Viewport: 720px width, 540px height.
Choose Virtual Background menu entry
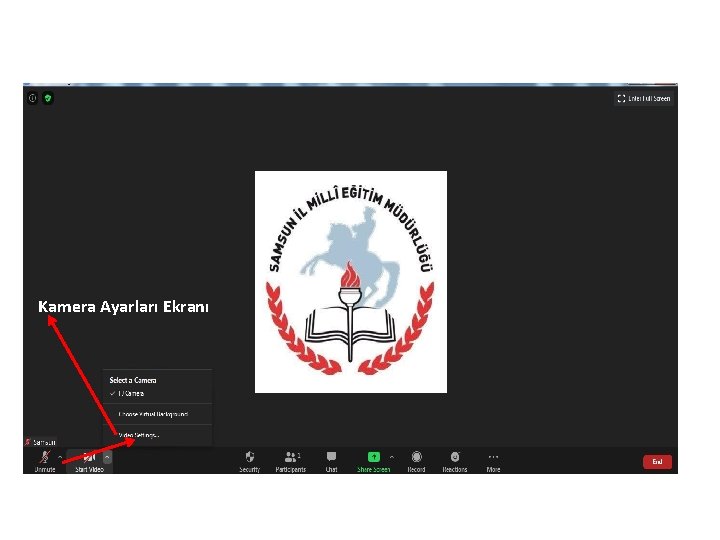pos(157,414)
